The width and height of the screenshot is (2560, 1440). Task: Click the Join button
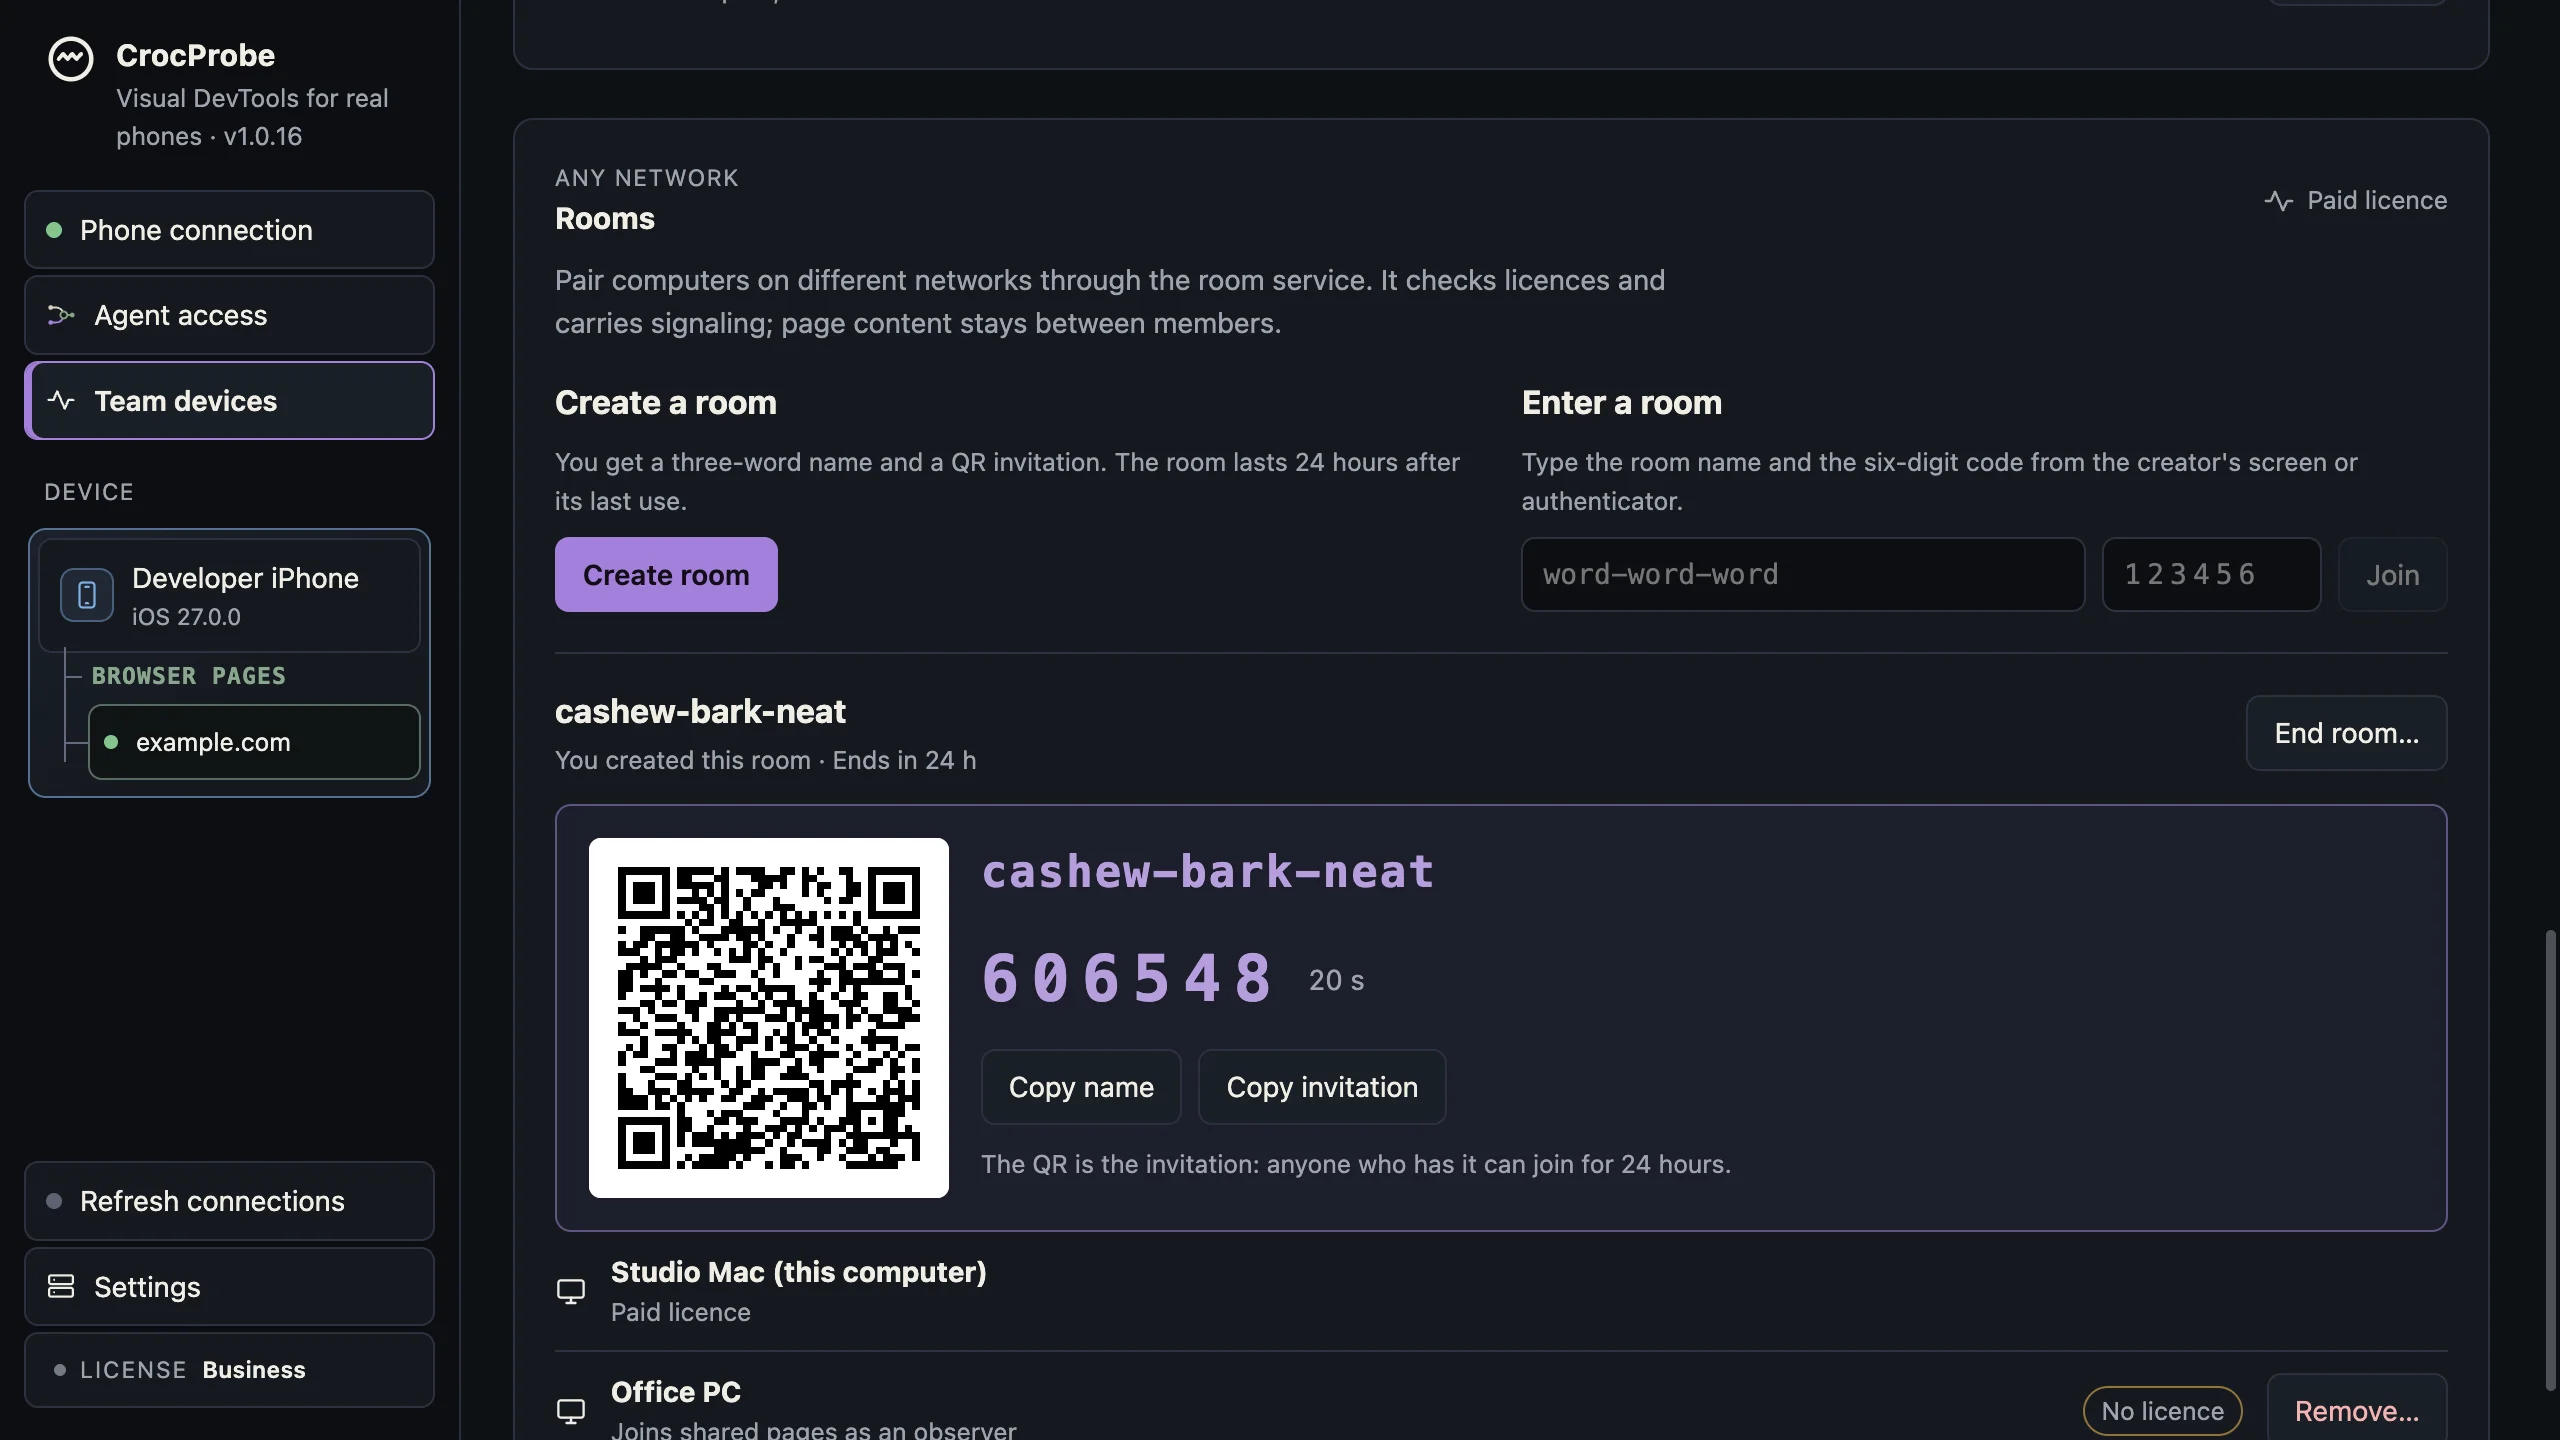(x=2392, y=575)
